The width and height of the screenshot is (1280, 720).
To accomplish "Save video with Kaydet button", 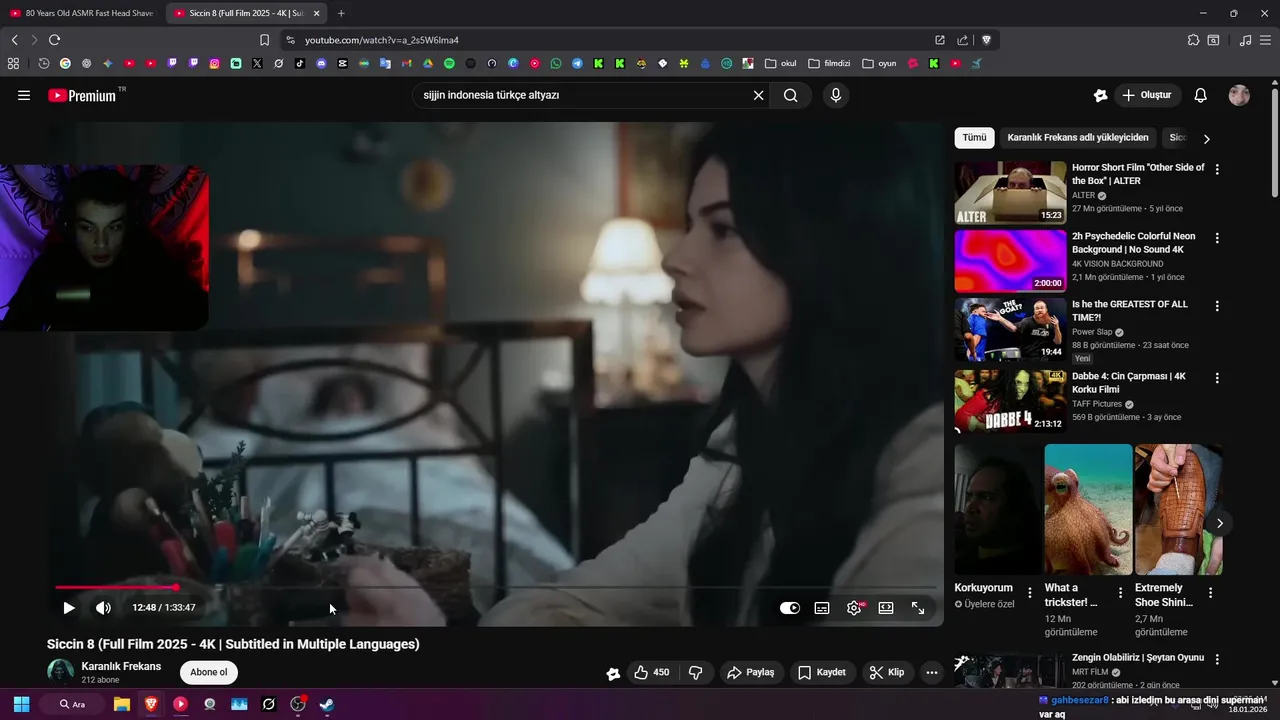I will (x=822, y=672).
